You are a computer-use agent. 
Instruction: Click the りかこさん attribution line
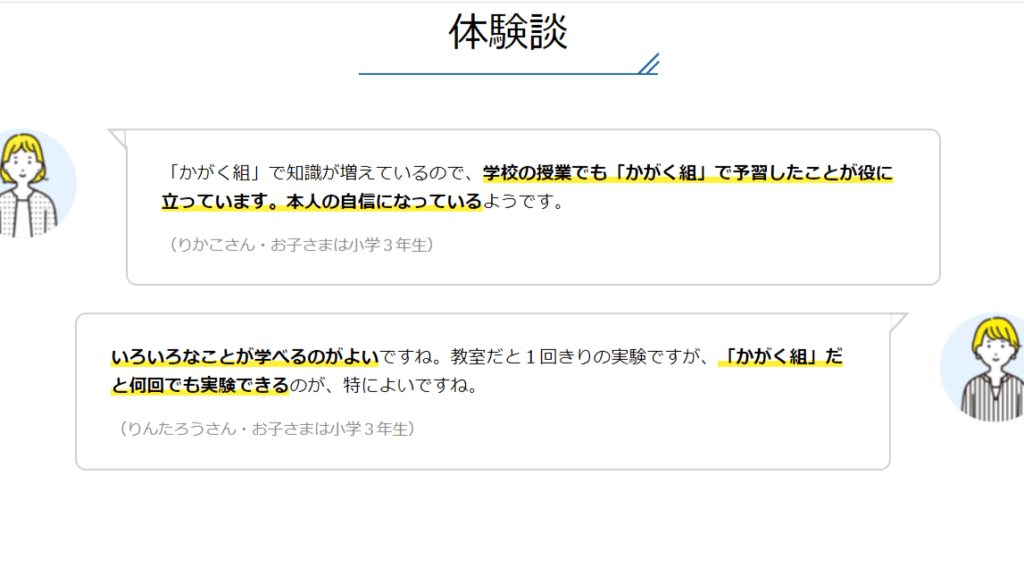301,244
